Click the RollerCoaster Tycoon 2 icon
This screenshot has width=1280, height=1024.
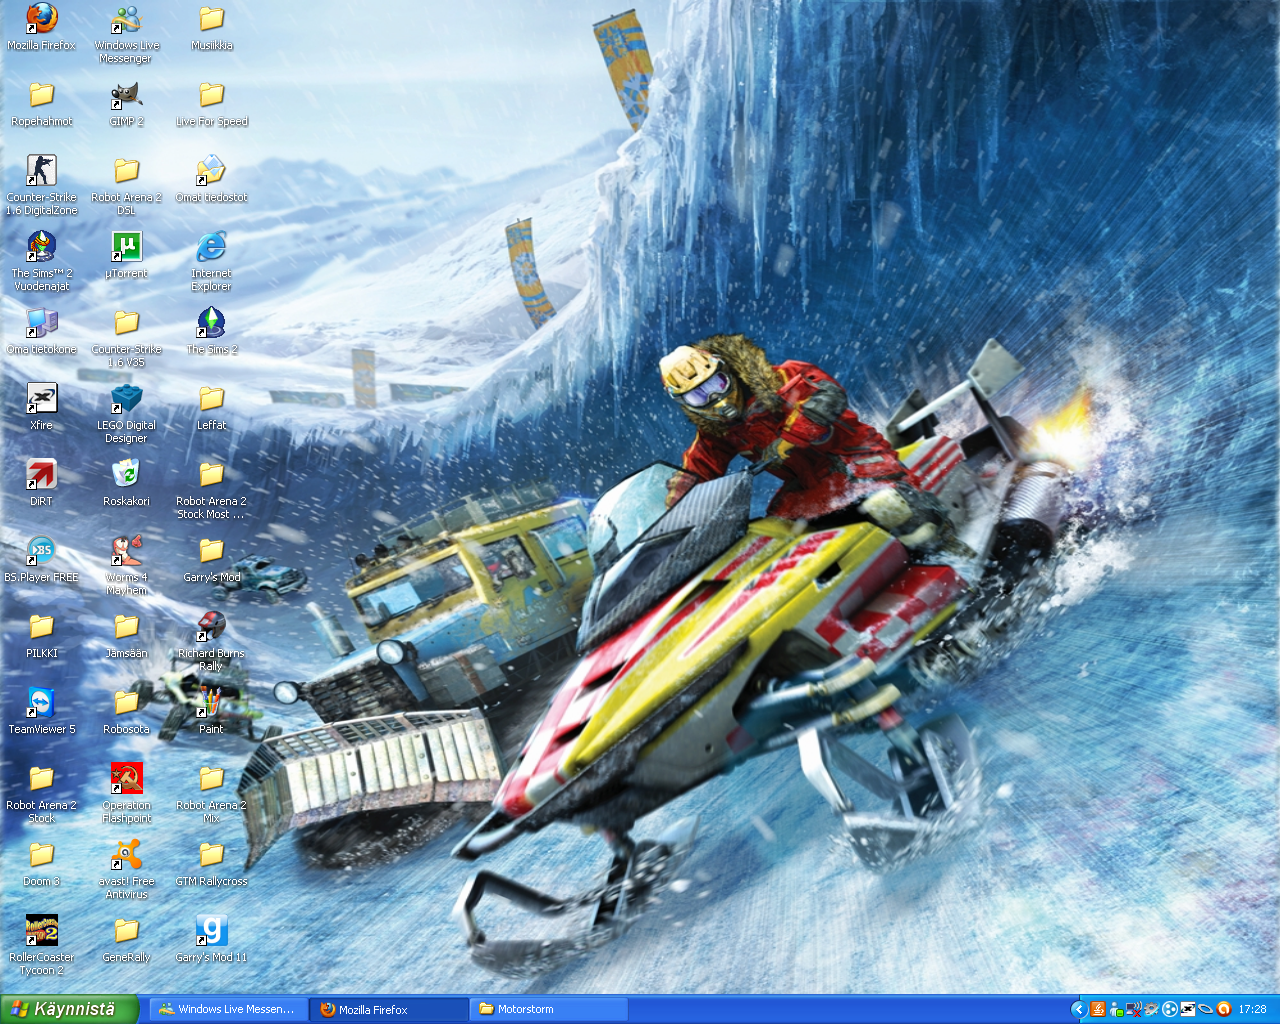point(41,931)
